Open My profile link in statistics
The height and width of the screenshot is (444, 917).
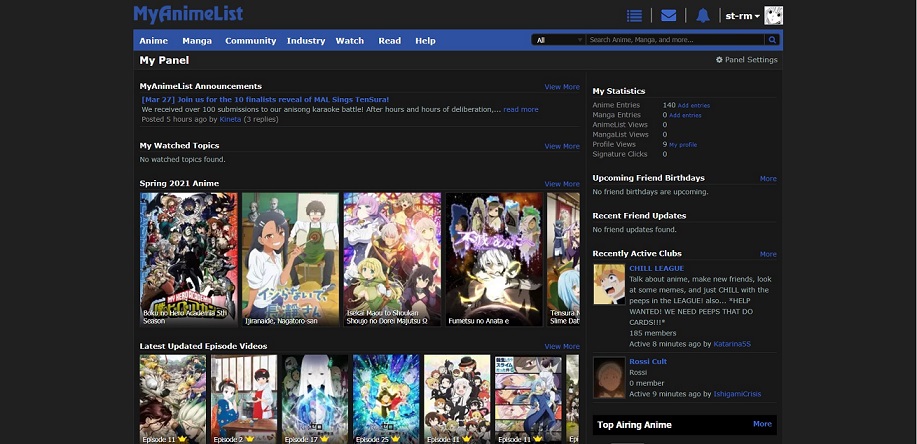[x=682, y=144]
